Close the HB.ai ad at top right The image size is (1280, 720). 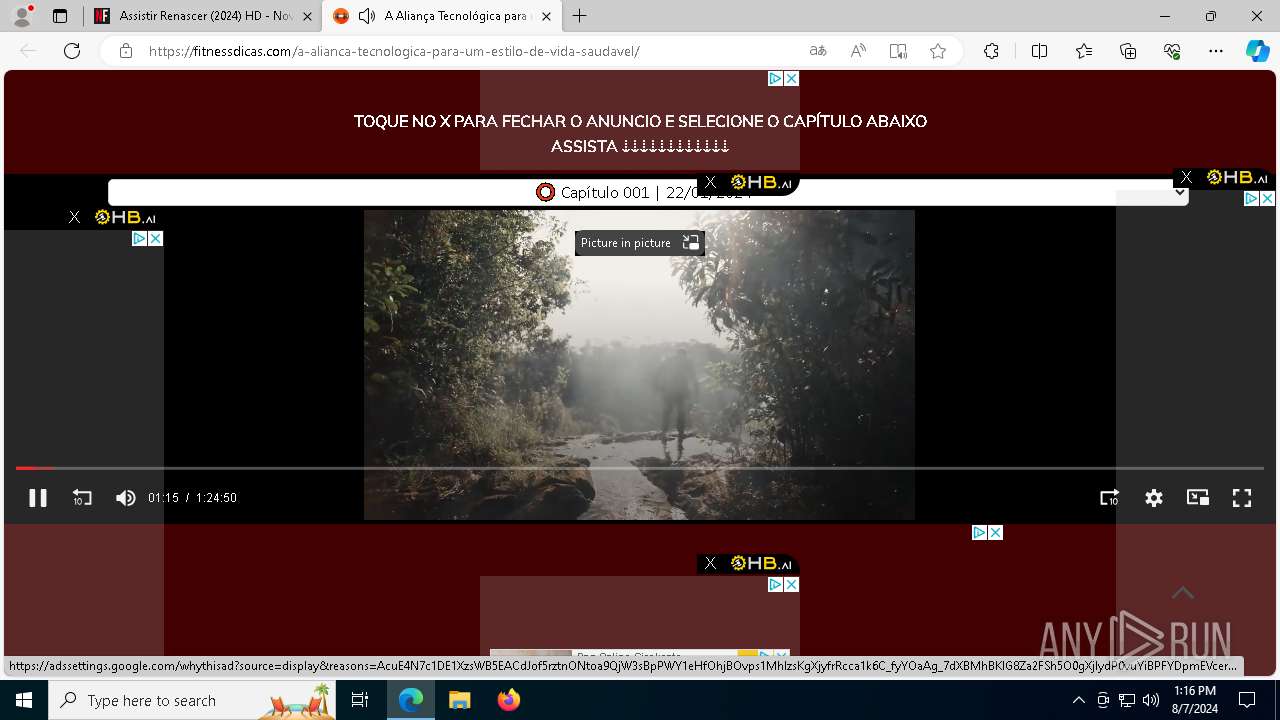pos(1186,177)
